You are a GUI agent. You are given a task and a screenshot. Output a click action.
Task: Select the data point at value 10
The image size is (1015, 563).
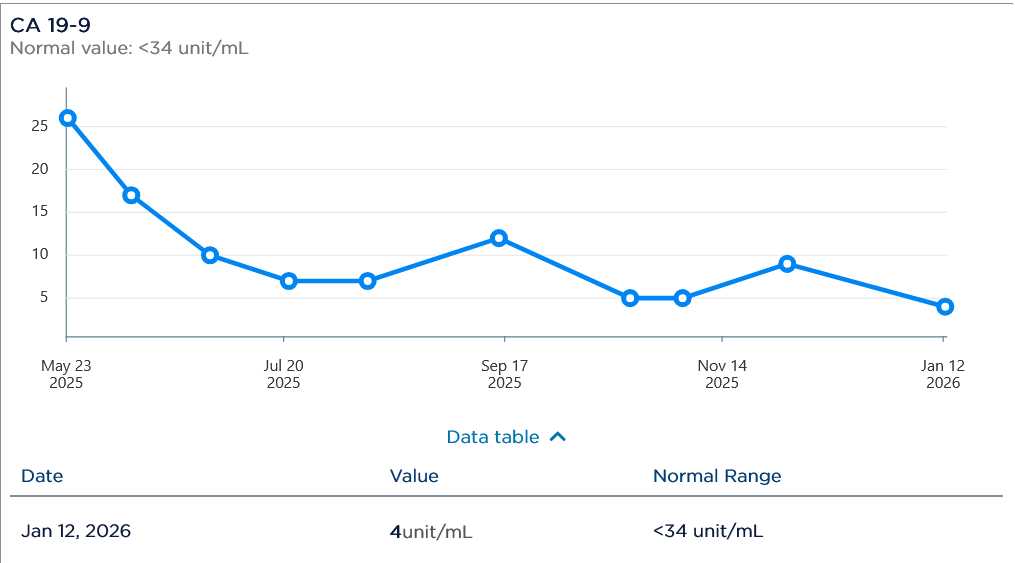(210, 255)
